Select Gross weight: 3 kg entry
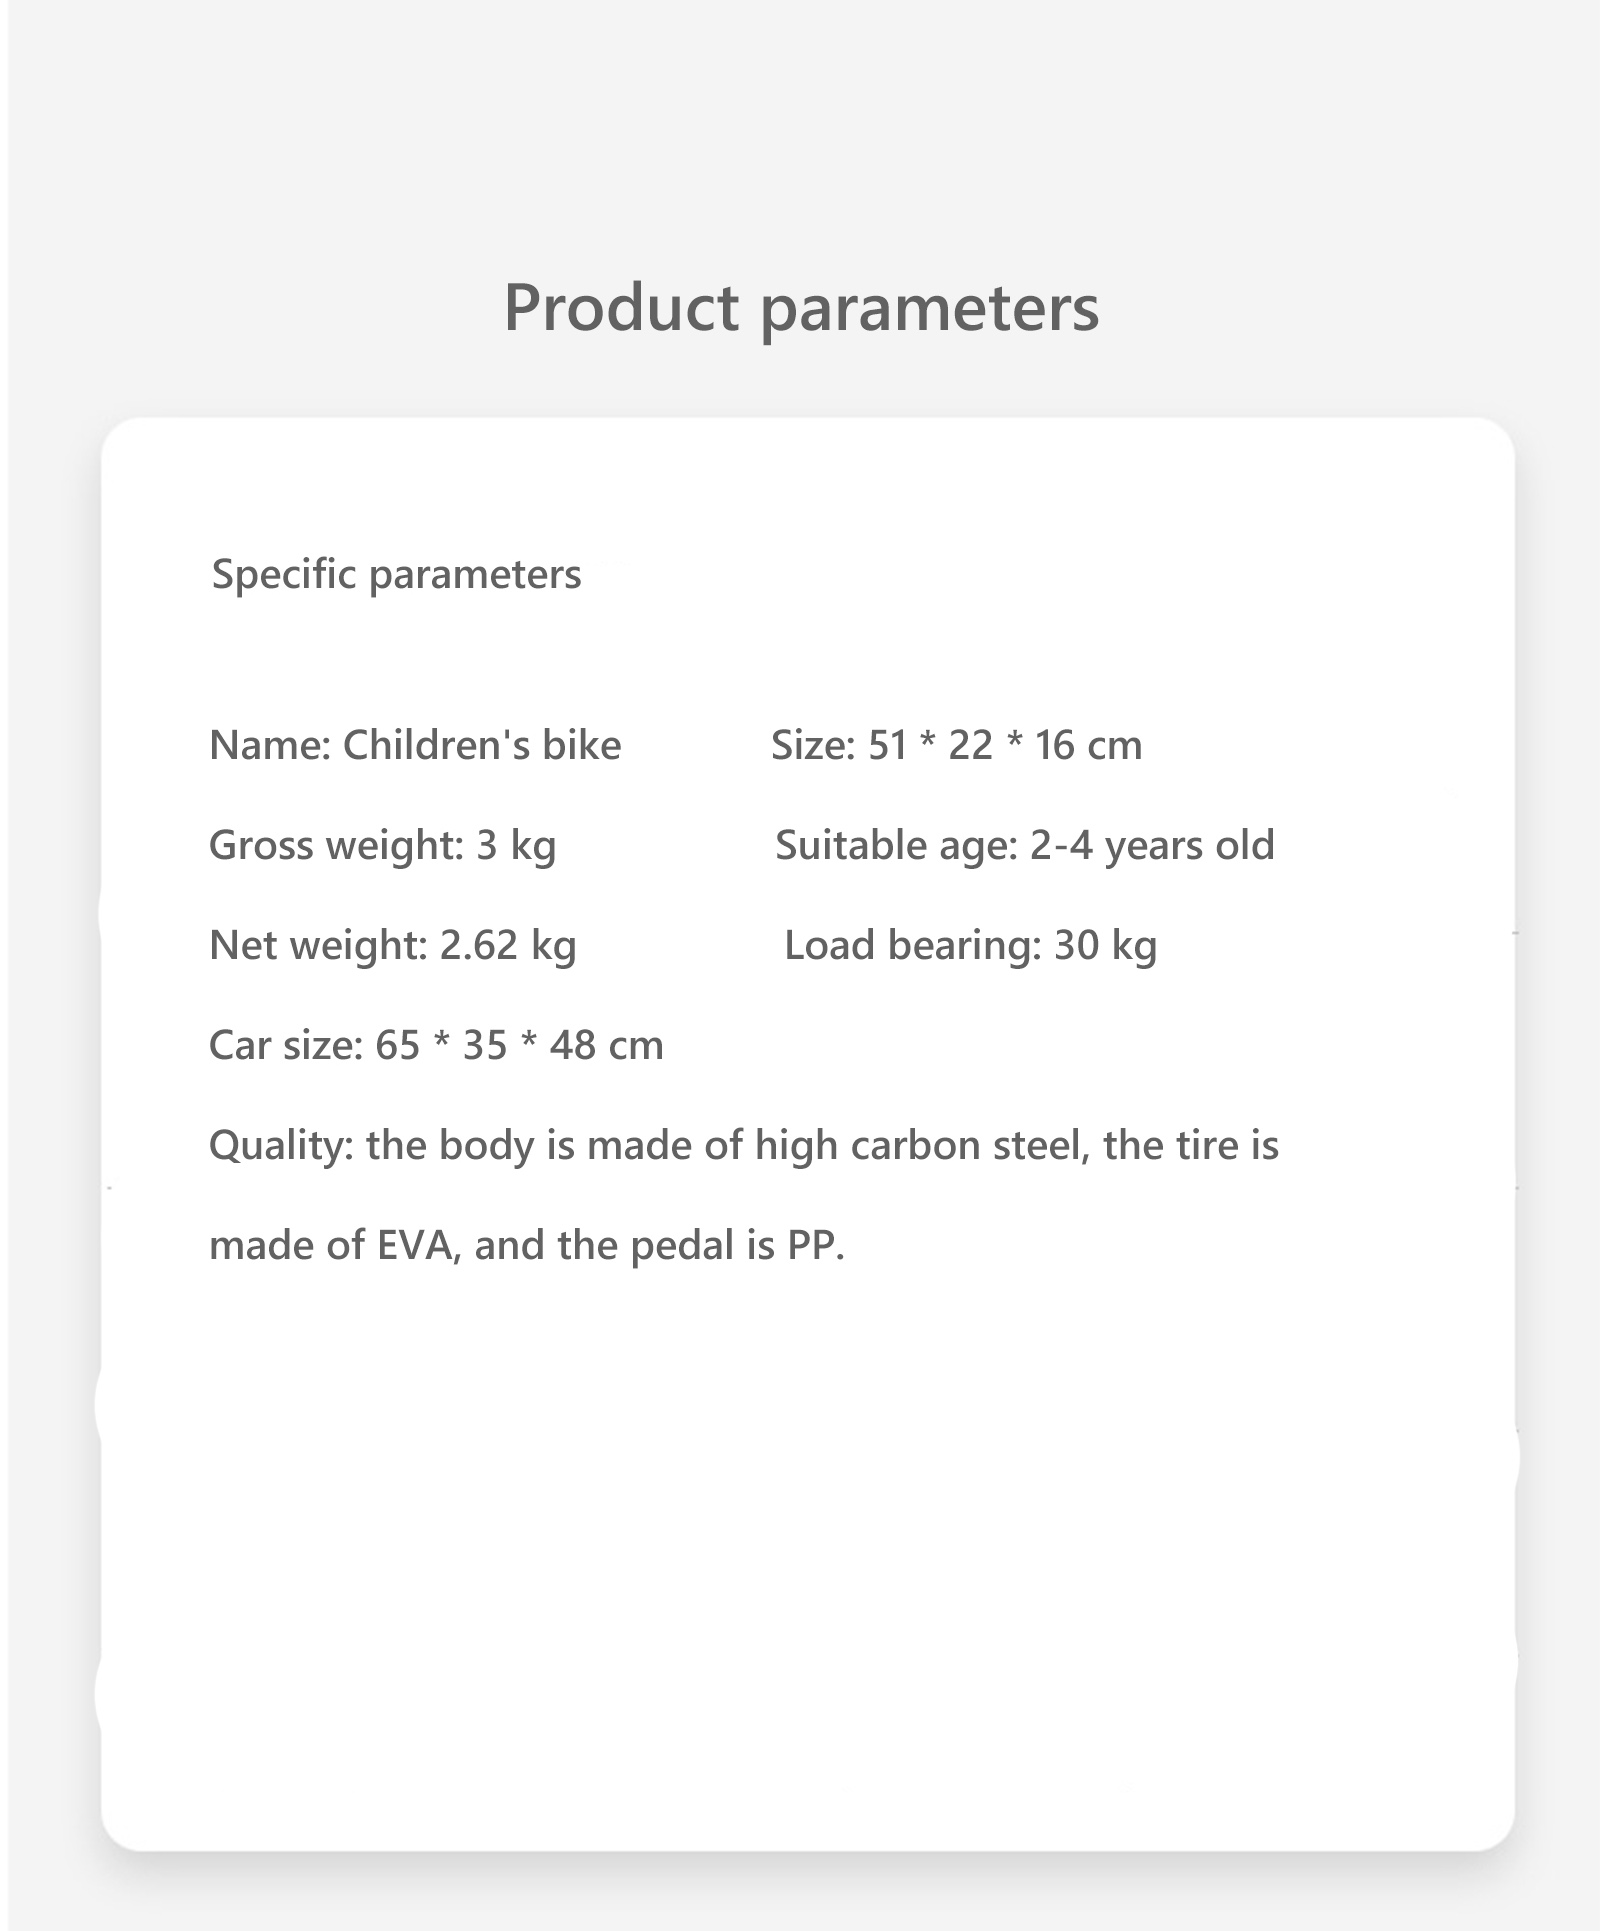 point(382,846)
